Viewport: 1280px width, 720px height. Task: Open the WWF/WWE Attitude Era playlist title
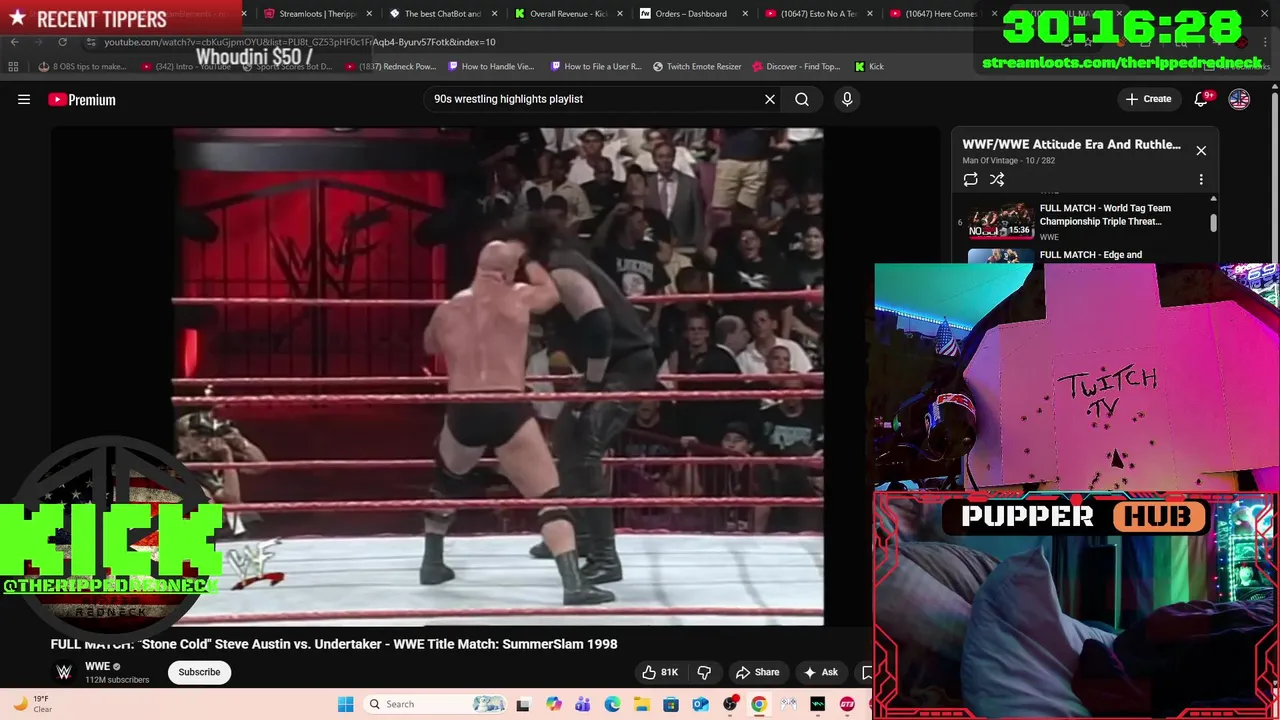point(1071,144)
